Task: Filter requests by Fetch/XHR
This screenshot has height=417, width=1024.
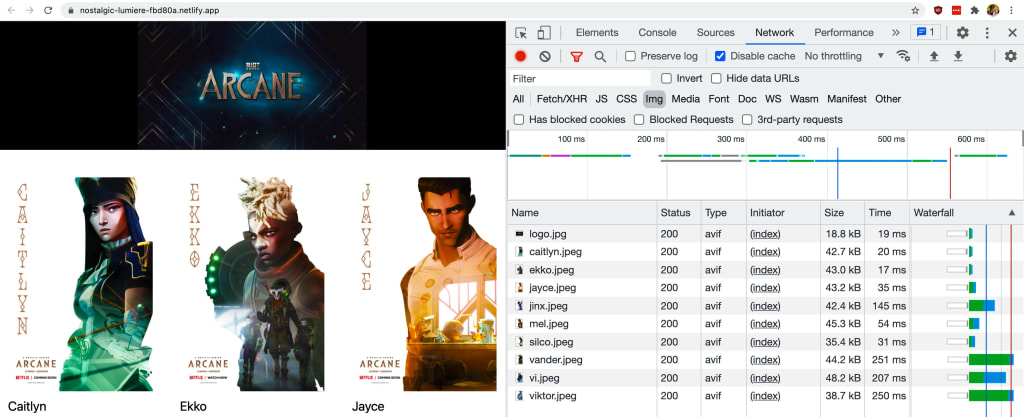Action: coord(562,99)
